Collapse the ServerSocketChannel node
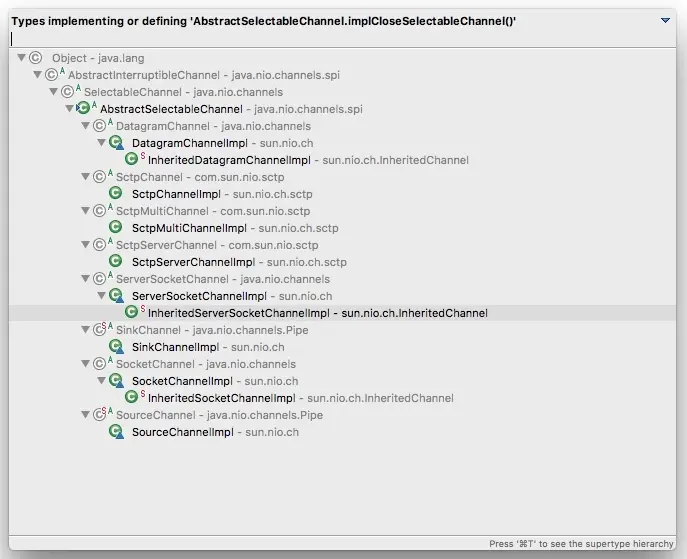Viewport: 687px width, 559px height. [x=85, y=279]
